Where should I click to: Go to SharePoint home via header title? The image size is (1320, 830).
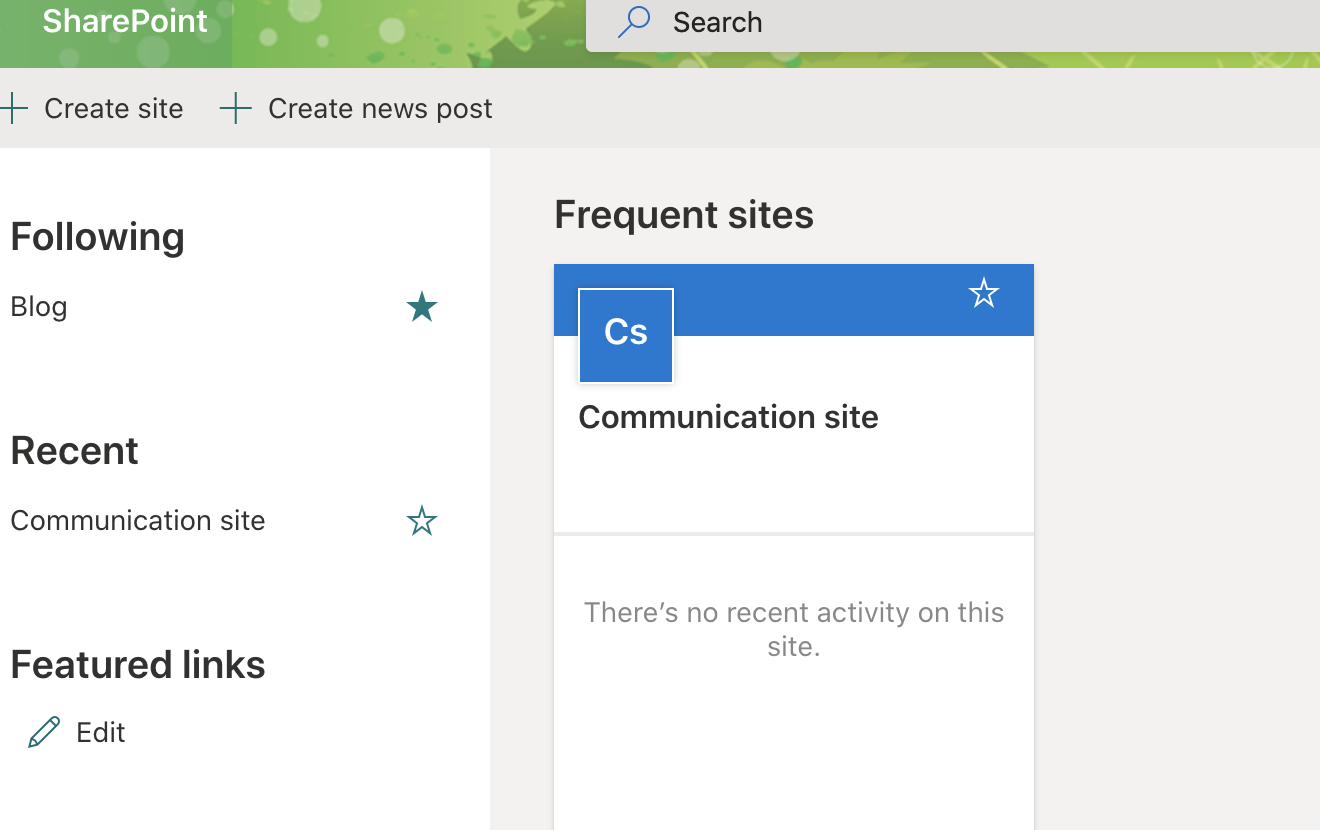(x=125, y=21)
